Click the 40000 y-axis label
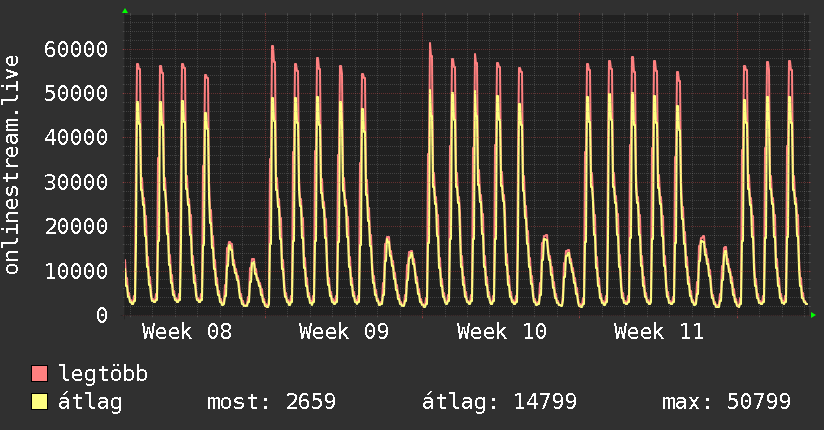824x430 pixels. [76, 138]
